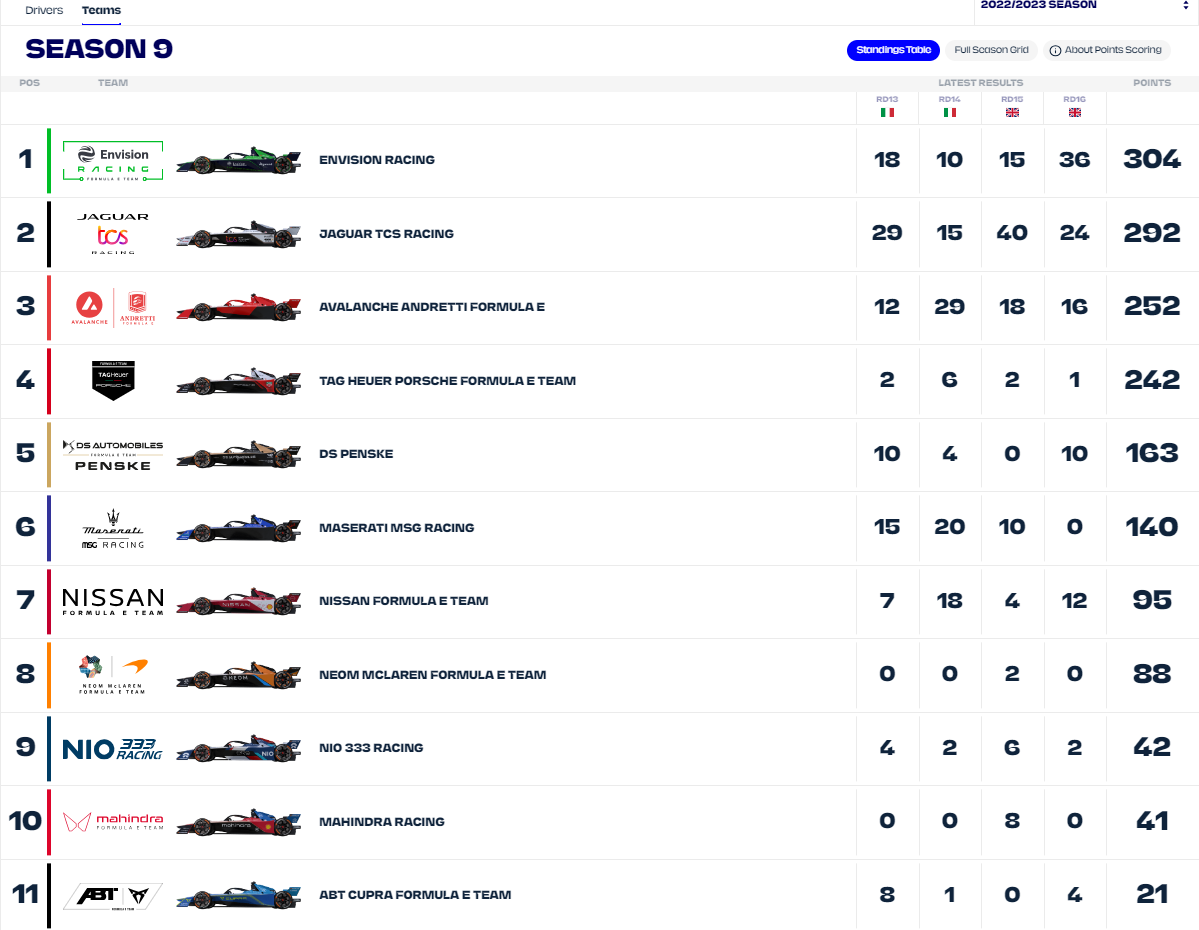This screenshot has height=930, width=1199.
Task: Click the RD16 column header label
Action: [1074, 99]
